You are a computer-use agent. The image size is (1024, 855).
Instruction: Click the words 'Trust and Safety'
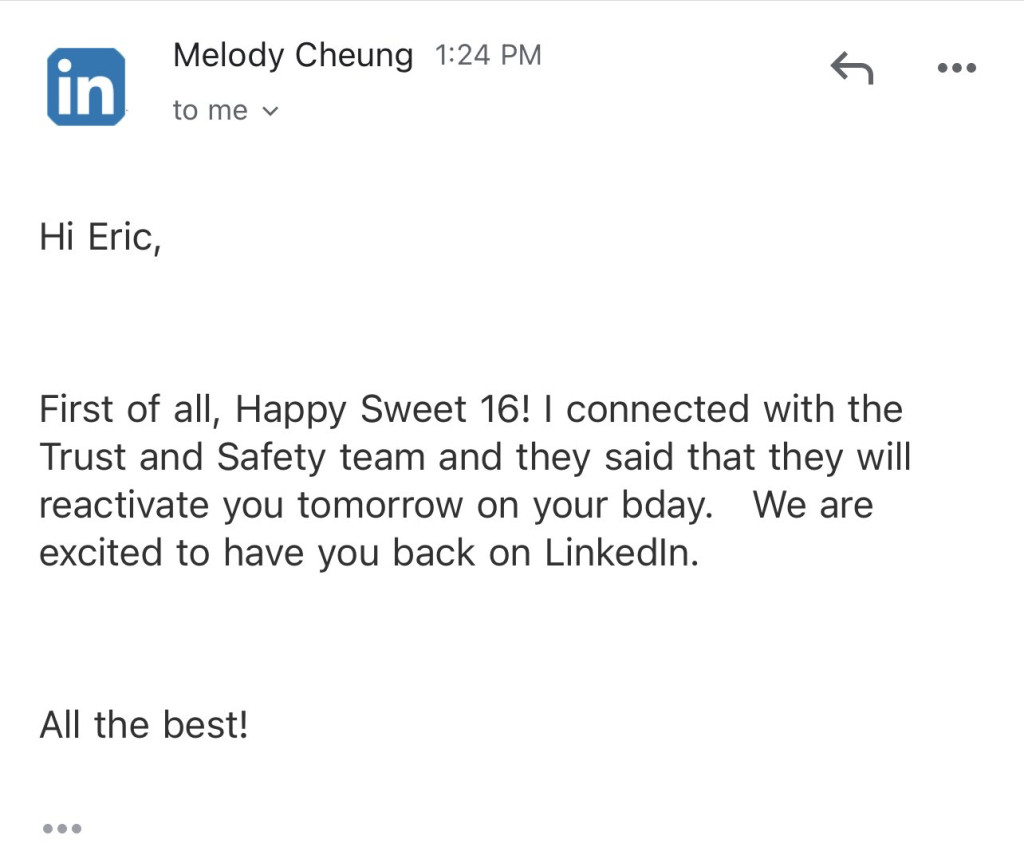(175, 457)
